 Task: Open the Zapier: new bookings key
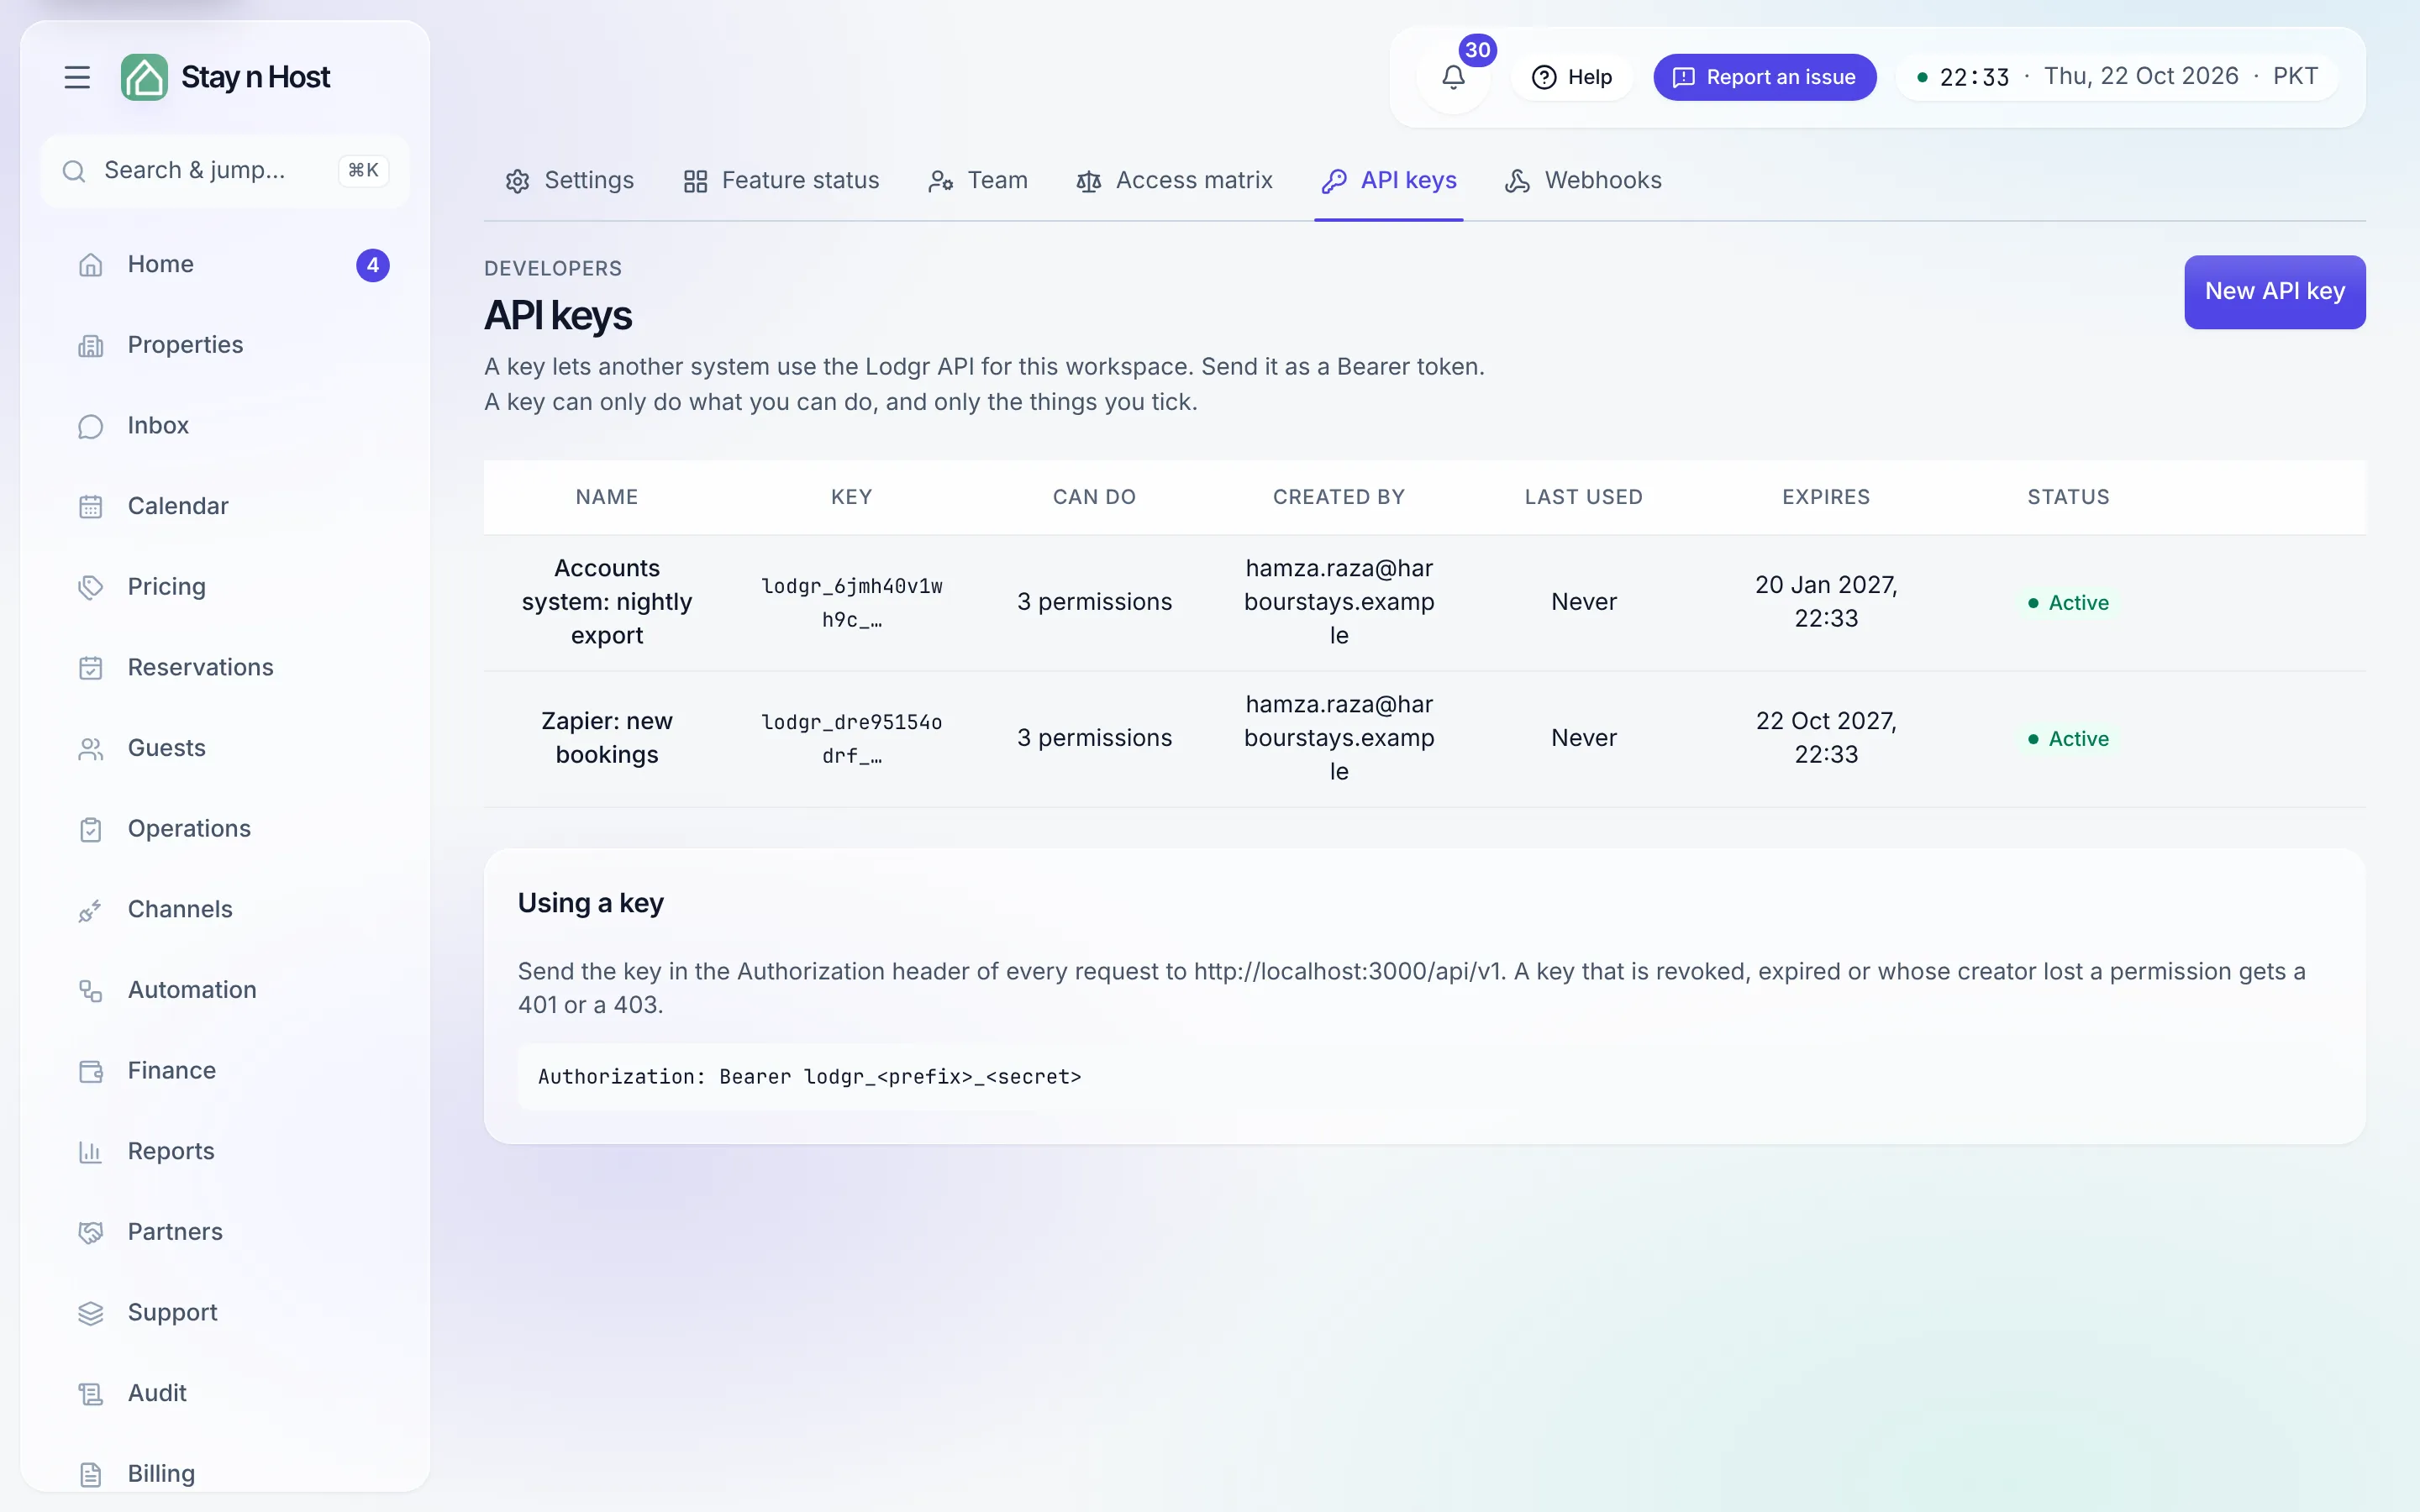coord(607,738)
